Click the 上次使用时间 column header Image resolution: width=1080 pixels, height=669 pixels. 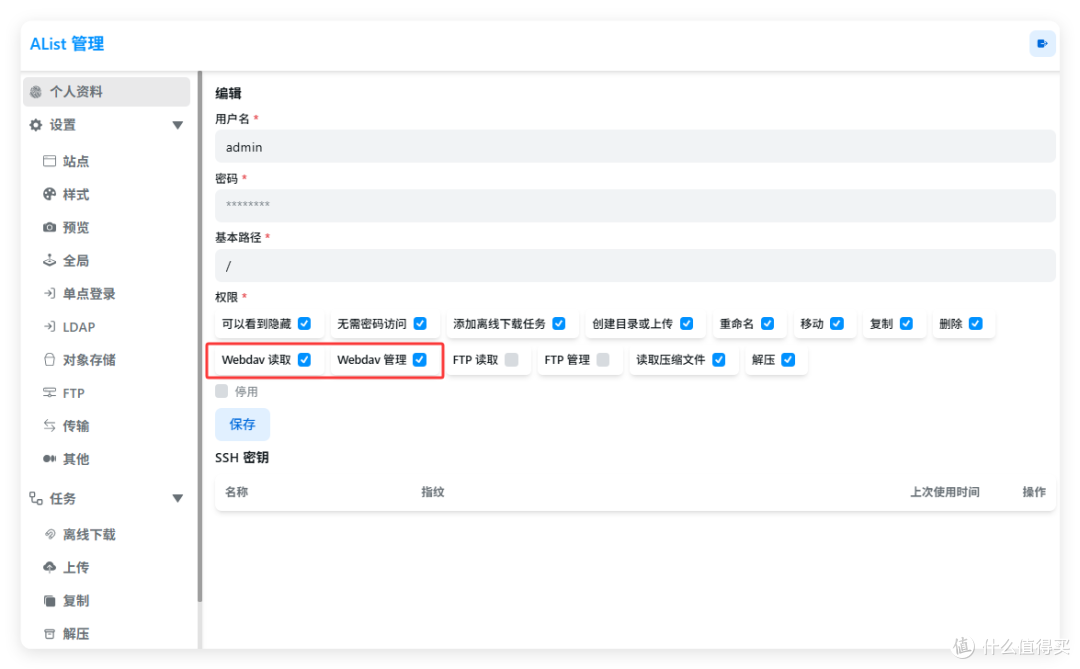pyautogui.click(x=944, y=492)
